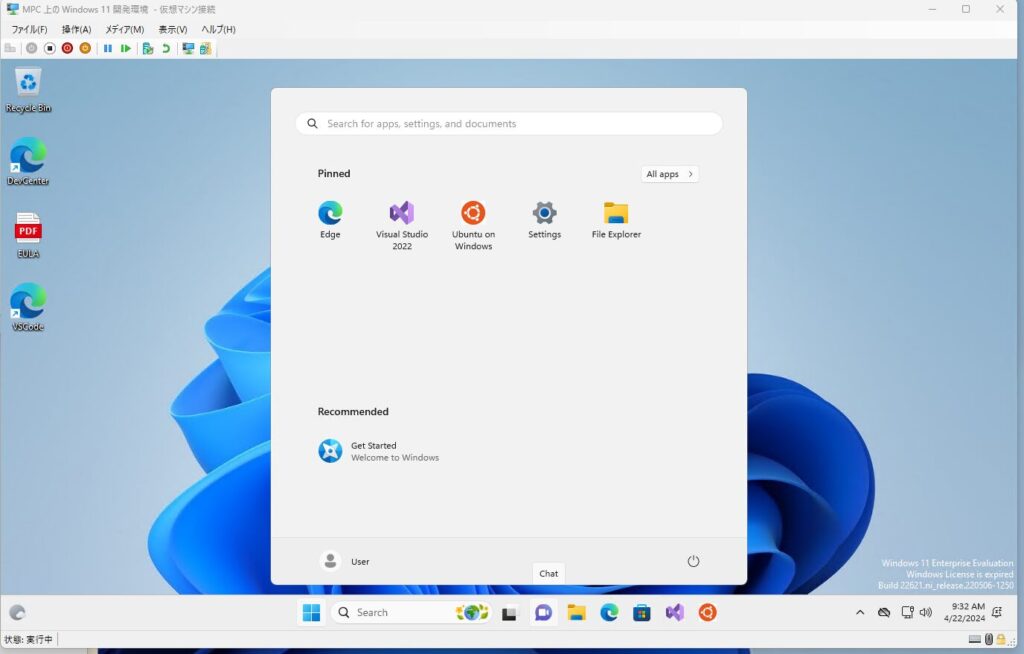Show hidden system tray icons chevron
Image resolution: width=1024 pixels, height=654 pixels.
pos(860,613)
